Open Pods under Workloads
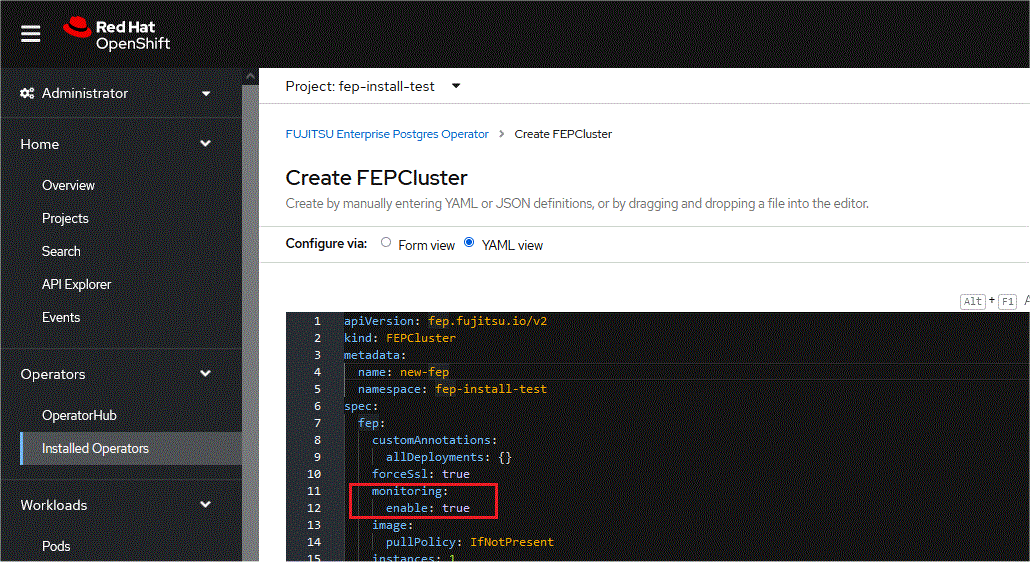 coord(56,546)
